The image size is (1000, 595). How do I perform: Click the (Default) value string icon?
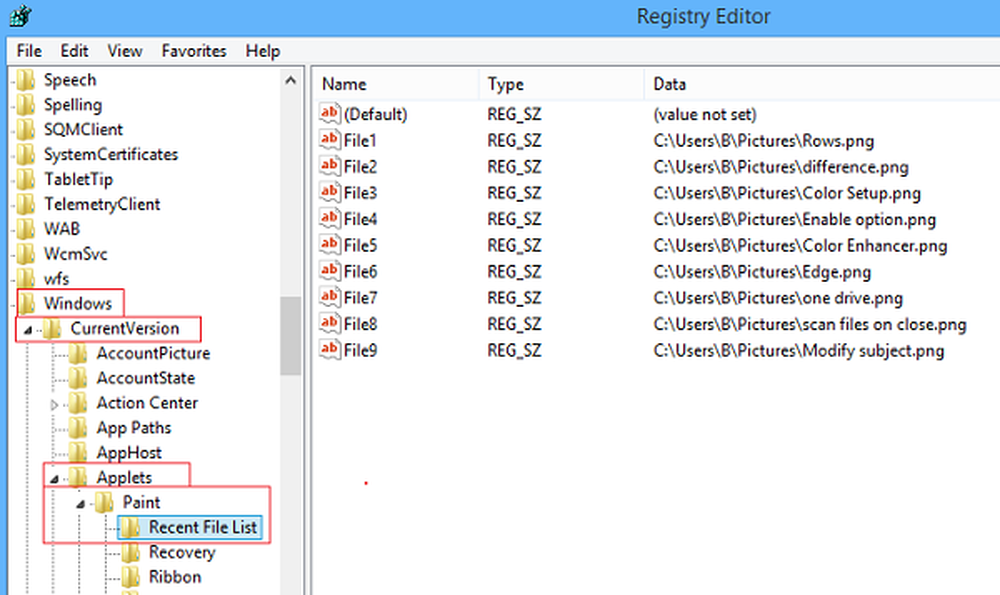coord(330,114)
